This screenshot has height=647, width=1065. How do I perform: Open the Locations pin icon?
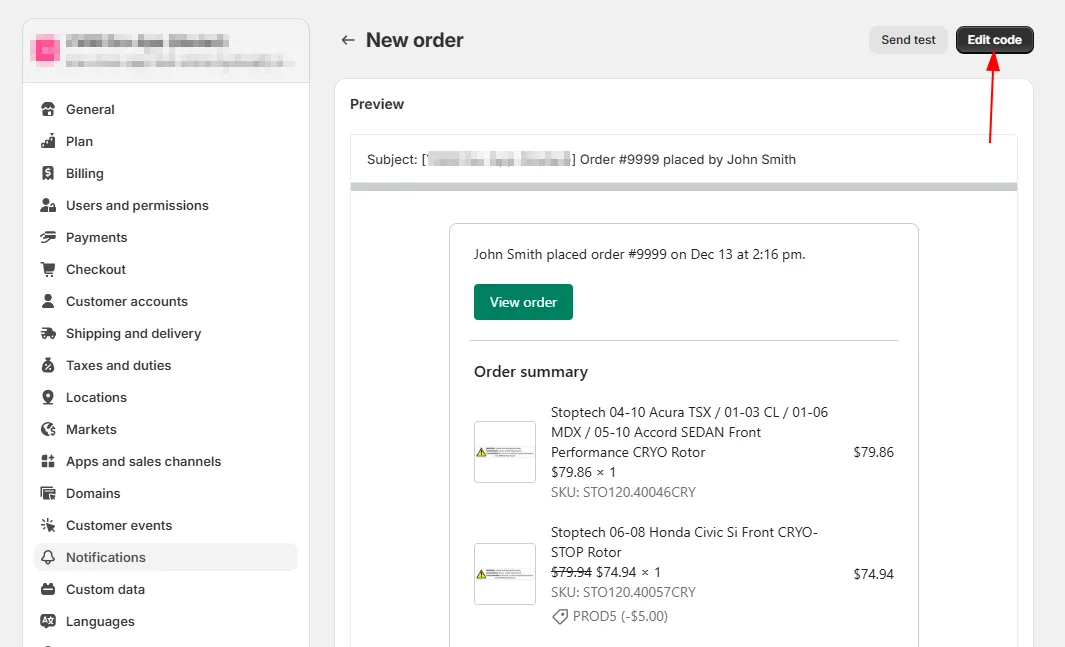[x=48, y=397]
